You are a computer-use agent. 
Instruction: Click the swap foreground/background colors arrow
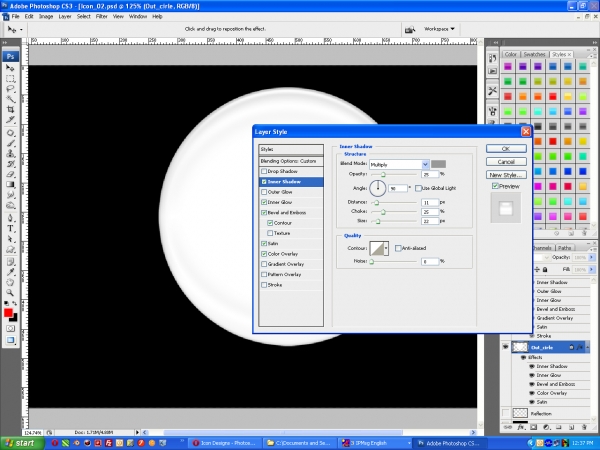pos(15,303)
